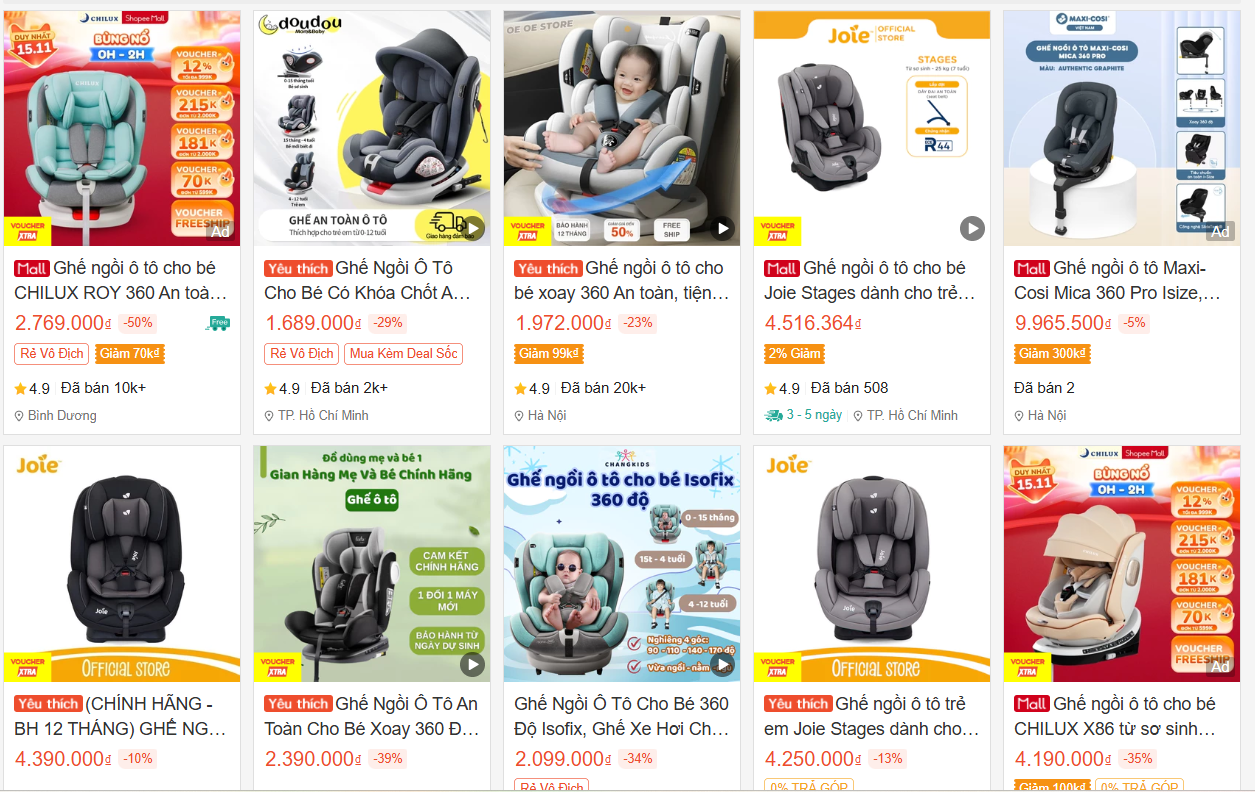
Task: Click the Yêu thích badge on 1.689.000đ seat
Action: (x=298, y=268)
